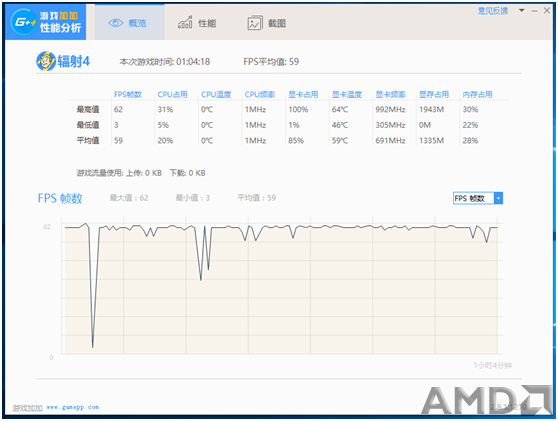
Task: Click the 最高值 row label
Action: click(x=88, y=109)
